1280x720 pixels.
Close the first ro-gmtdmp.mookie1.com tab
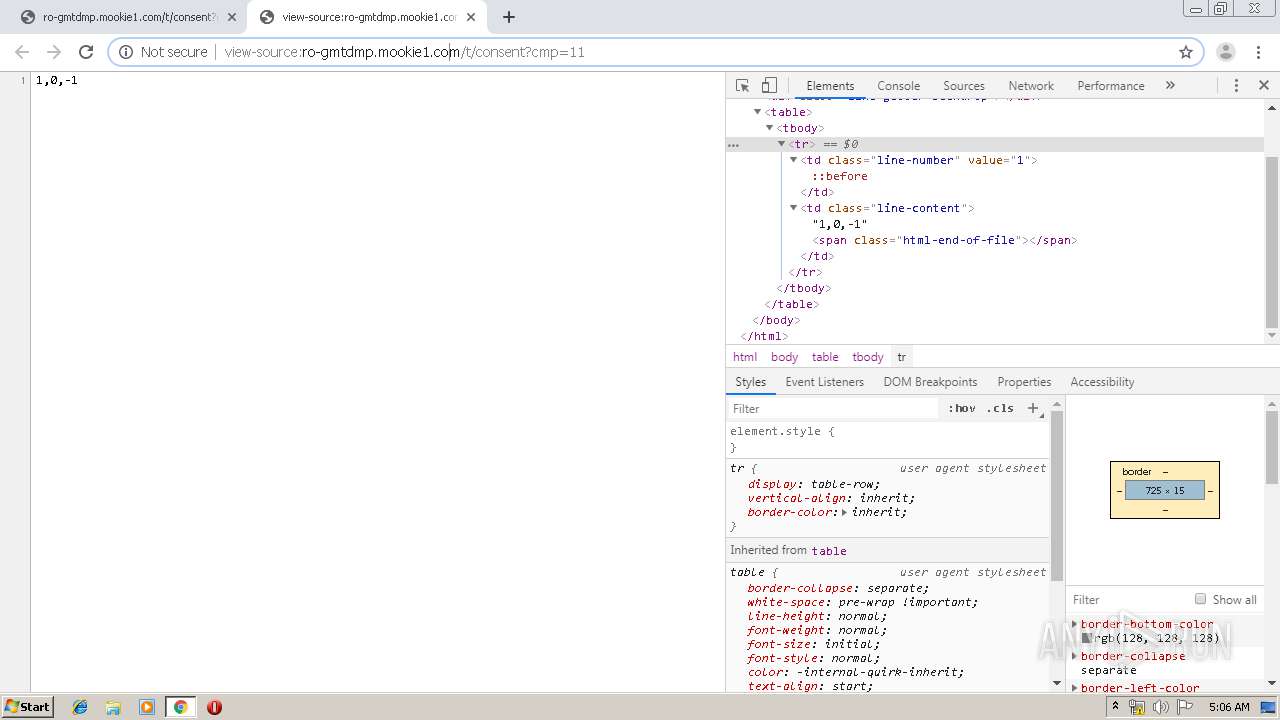[232, 17]
